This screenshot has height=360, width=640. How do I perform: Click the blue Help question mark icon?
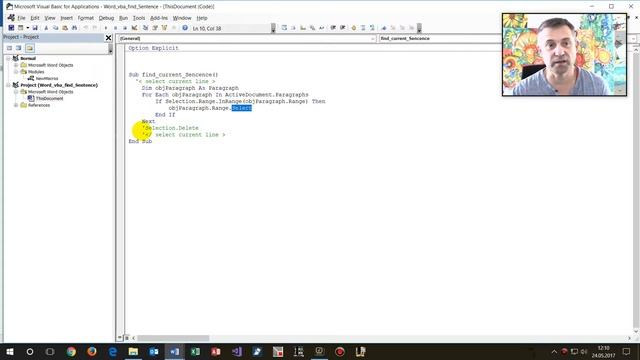185,28
